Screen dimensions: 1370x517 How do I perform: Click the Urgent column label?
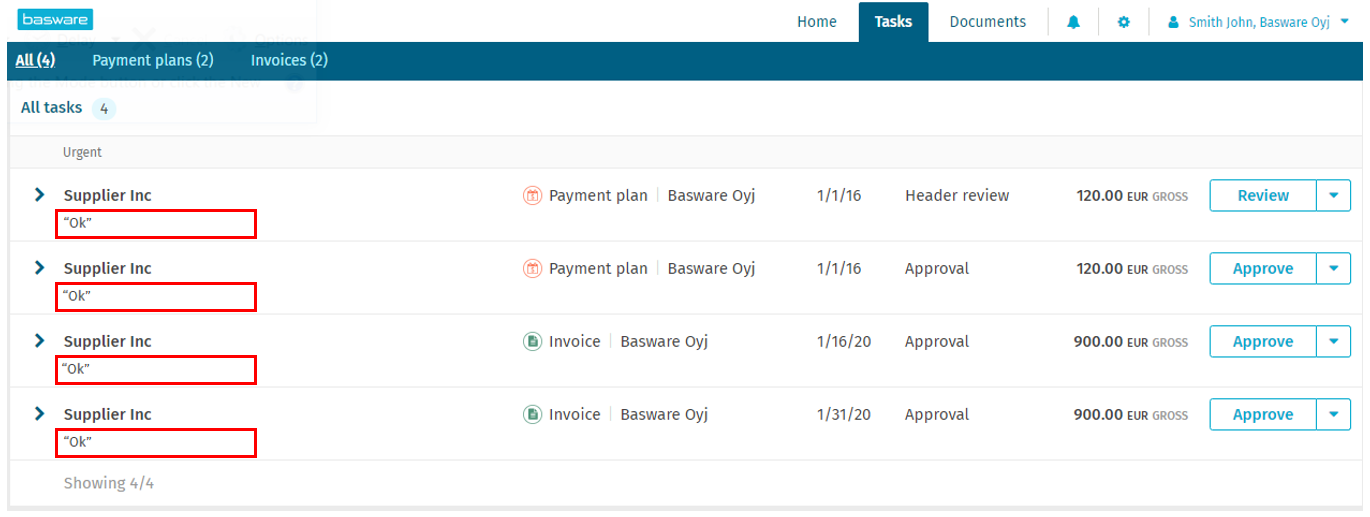[83, 153]
